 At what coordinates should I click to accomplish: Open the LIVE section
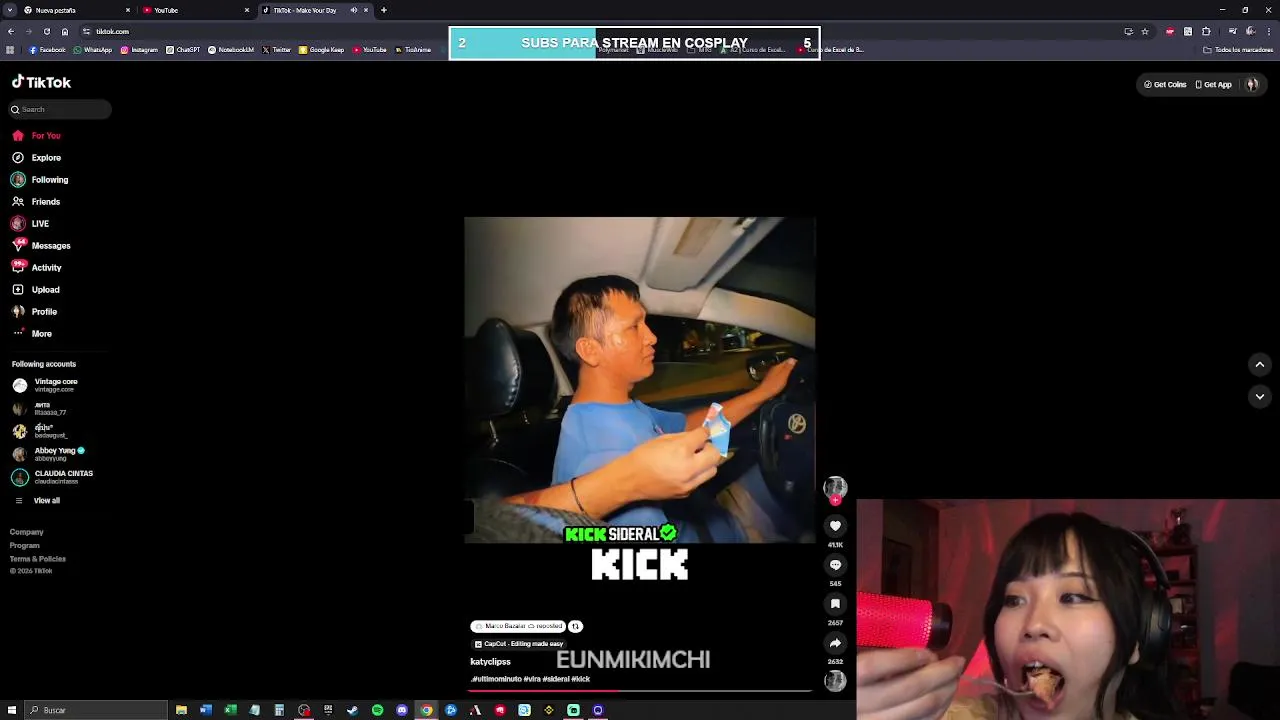[30, 223]
